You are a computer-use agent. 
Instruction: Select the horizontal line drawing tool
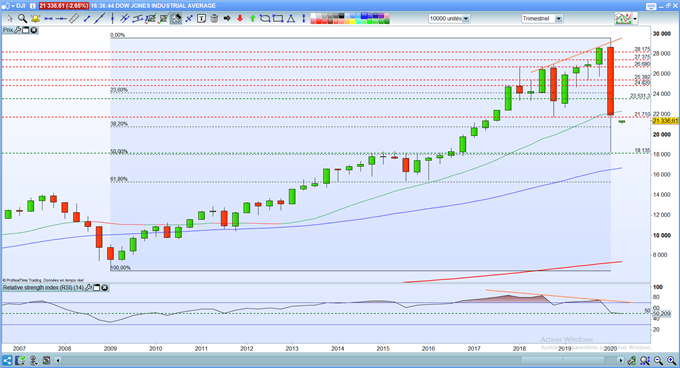point(49,19)
